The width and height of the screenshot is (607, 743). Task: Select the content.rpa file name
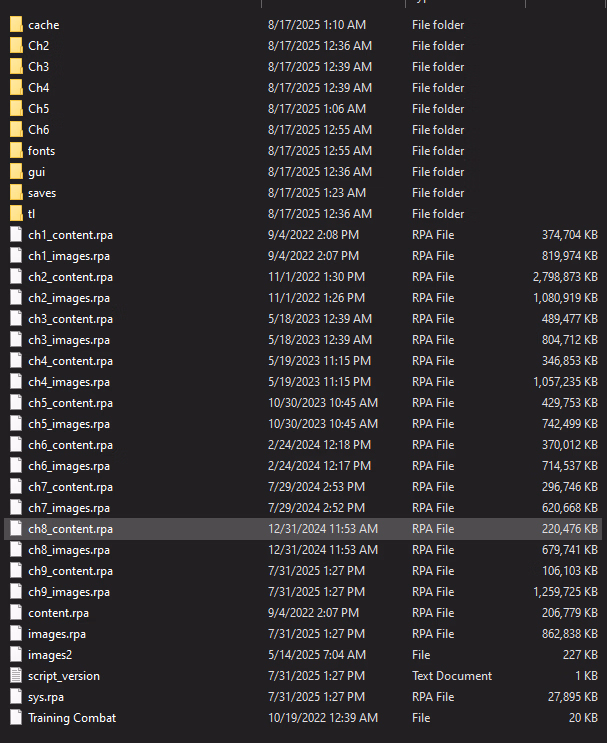click(58, 613)
